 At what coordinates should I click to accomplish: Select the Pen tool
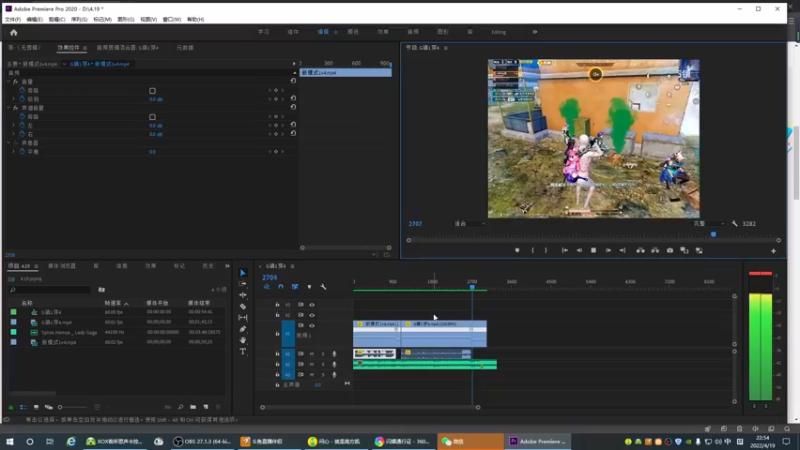243,329
